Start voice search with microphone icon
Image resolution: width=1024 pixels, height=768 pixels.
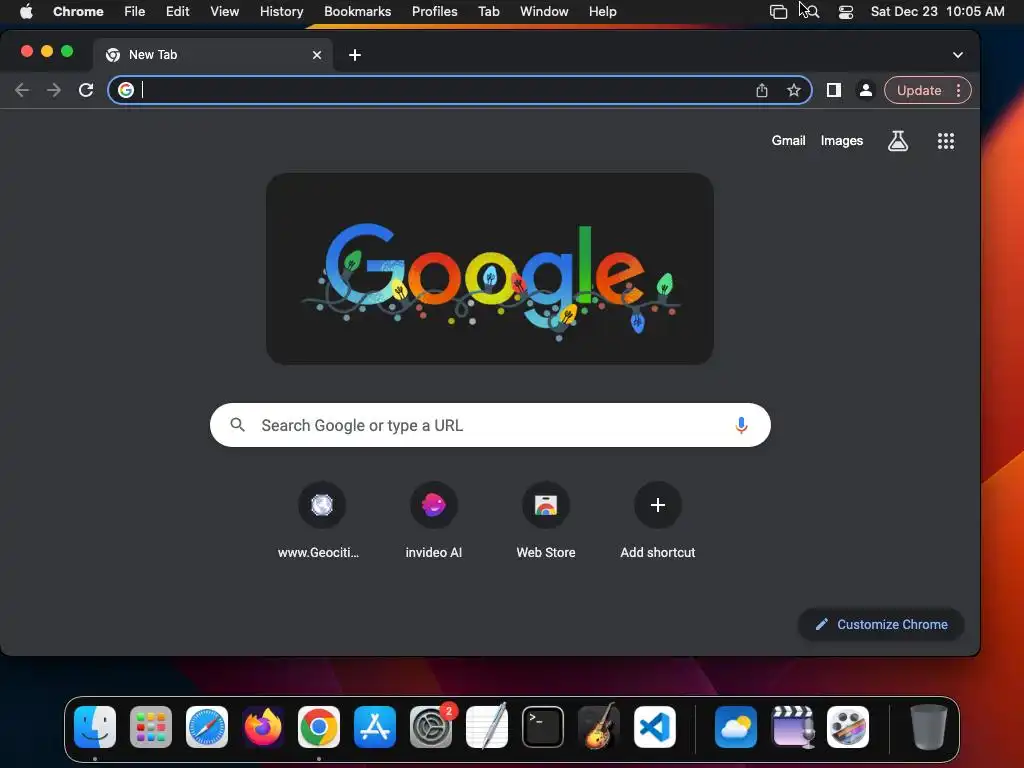[x=741, y=425]
